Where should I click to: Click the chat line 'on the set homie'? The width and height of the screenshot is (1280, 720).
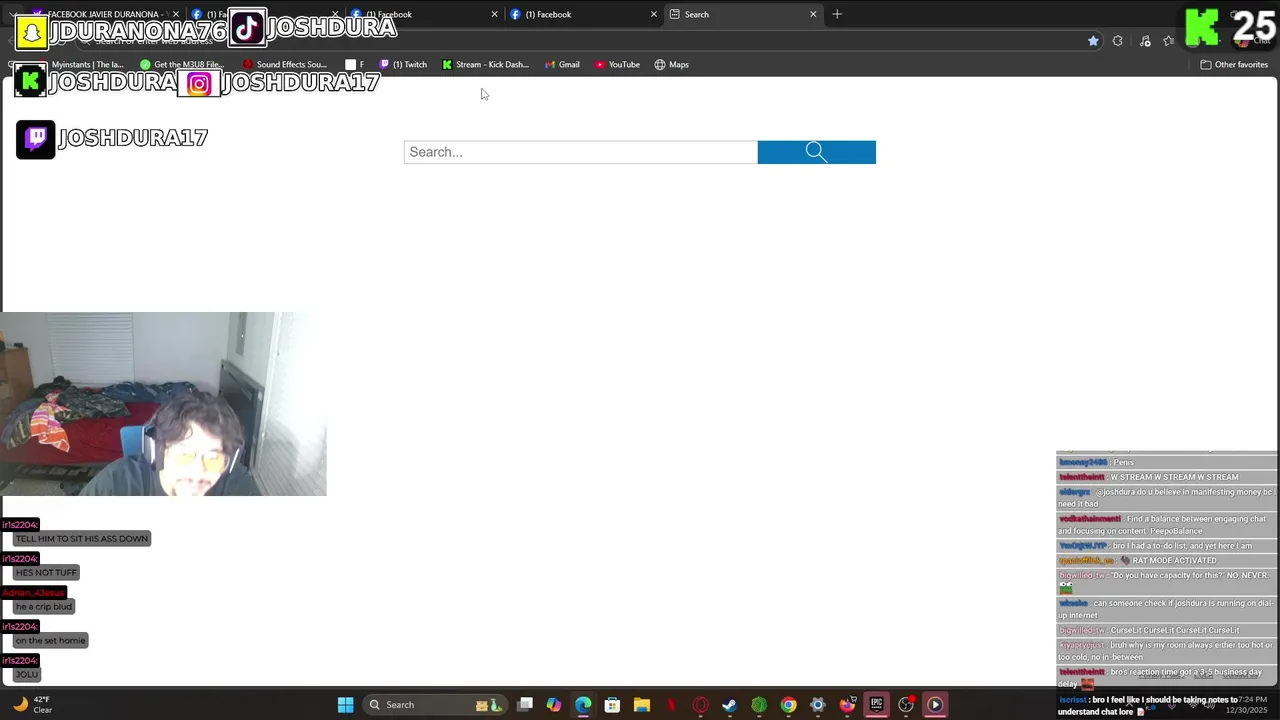(x=51, y=641)
